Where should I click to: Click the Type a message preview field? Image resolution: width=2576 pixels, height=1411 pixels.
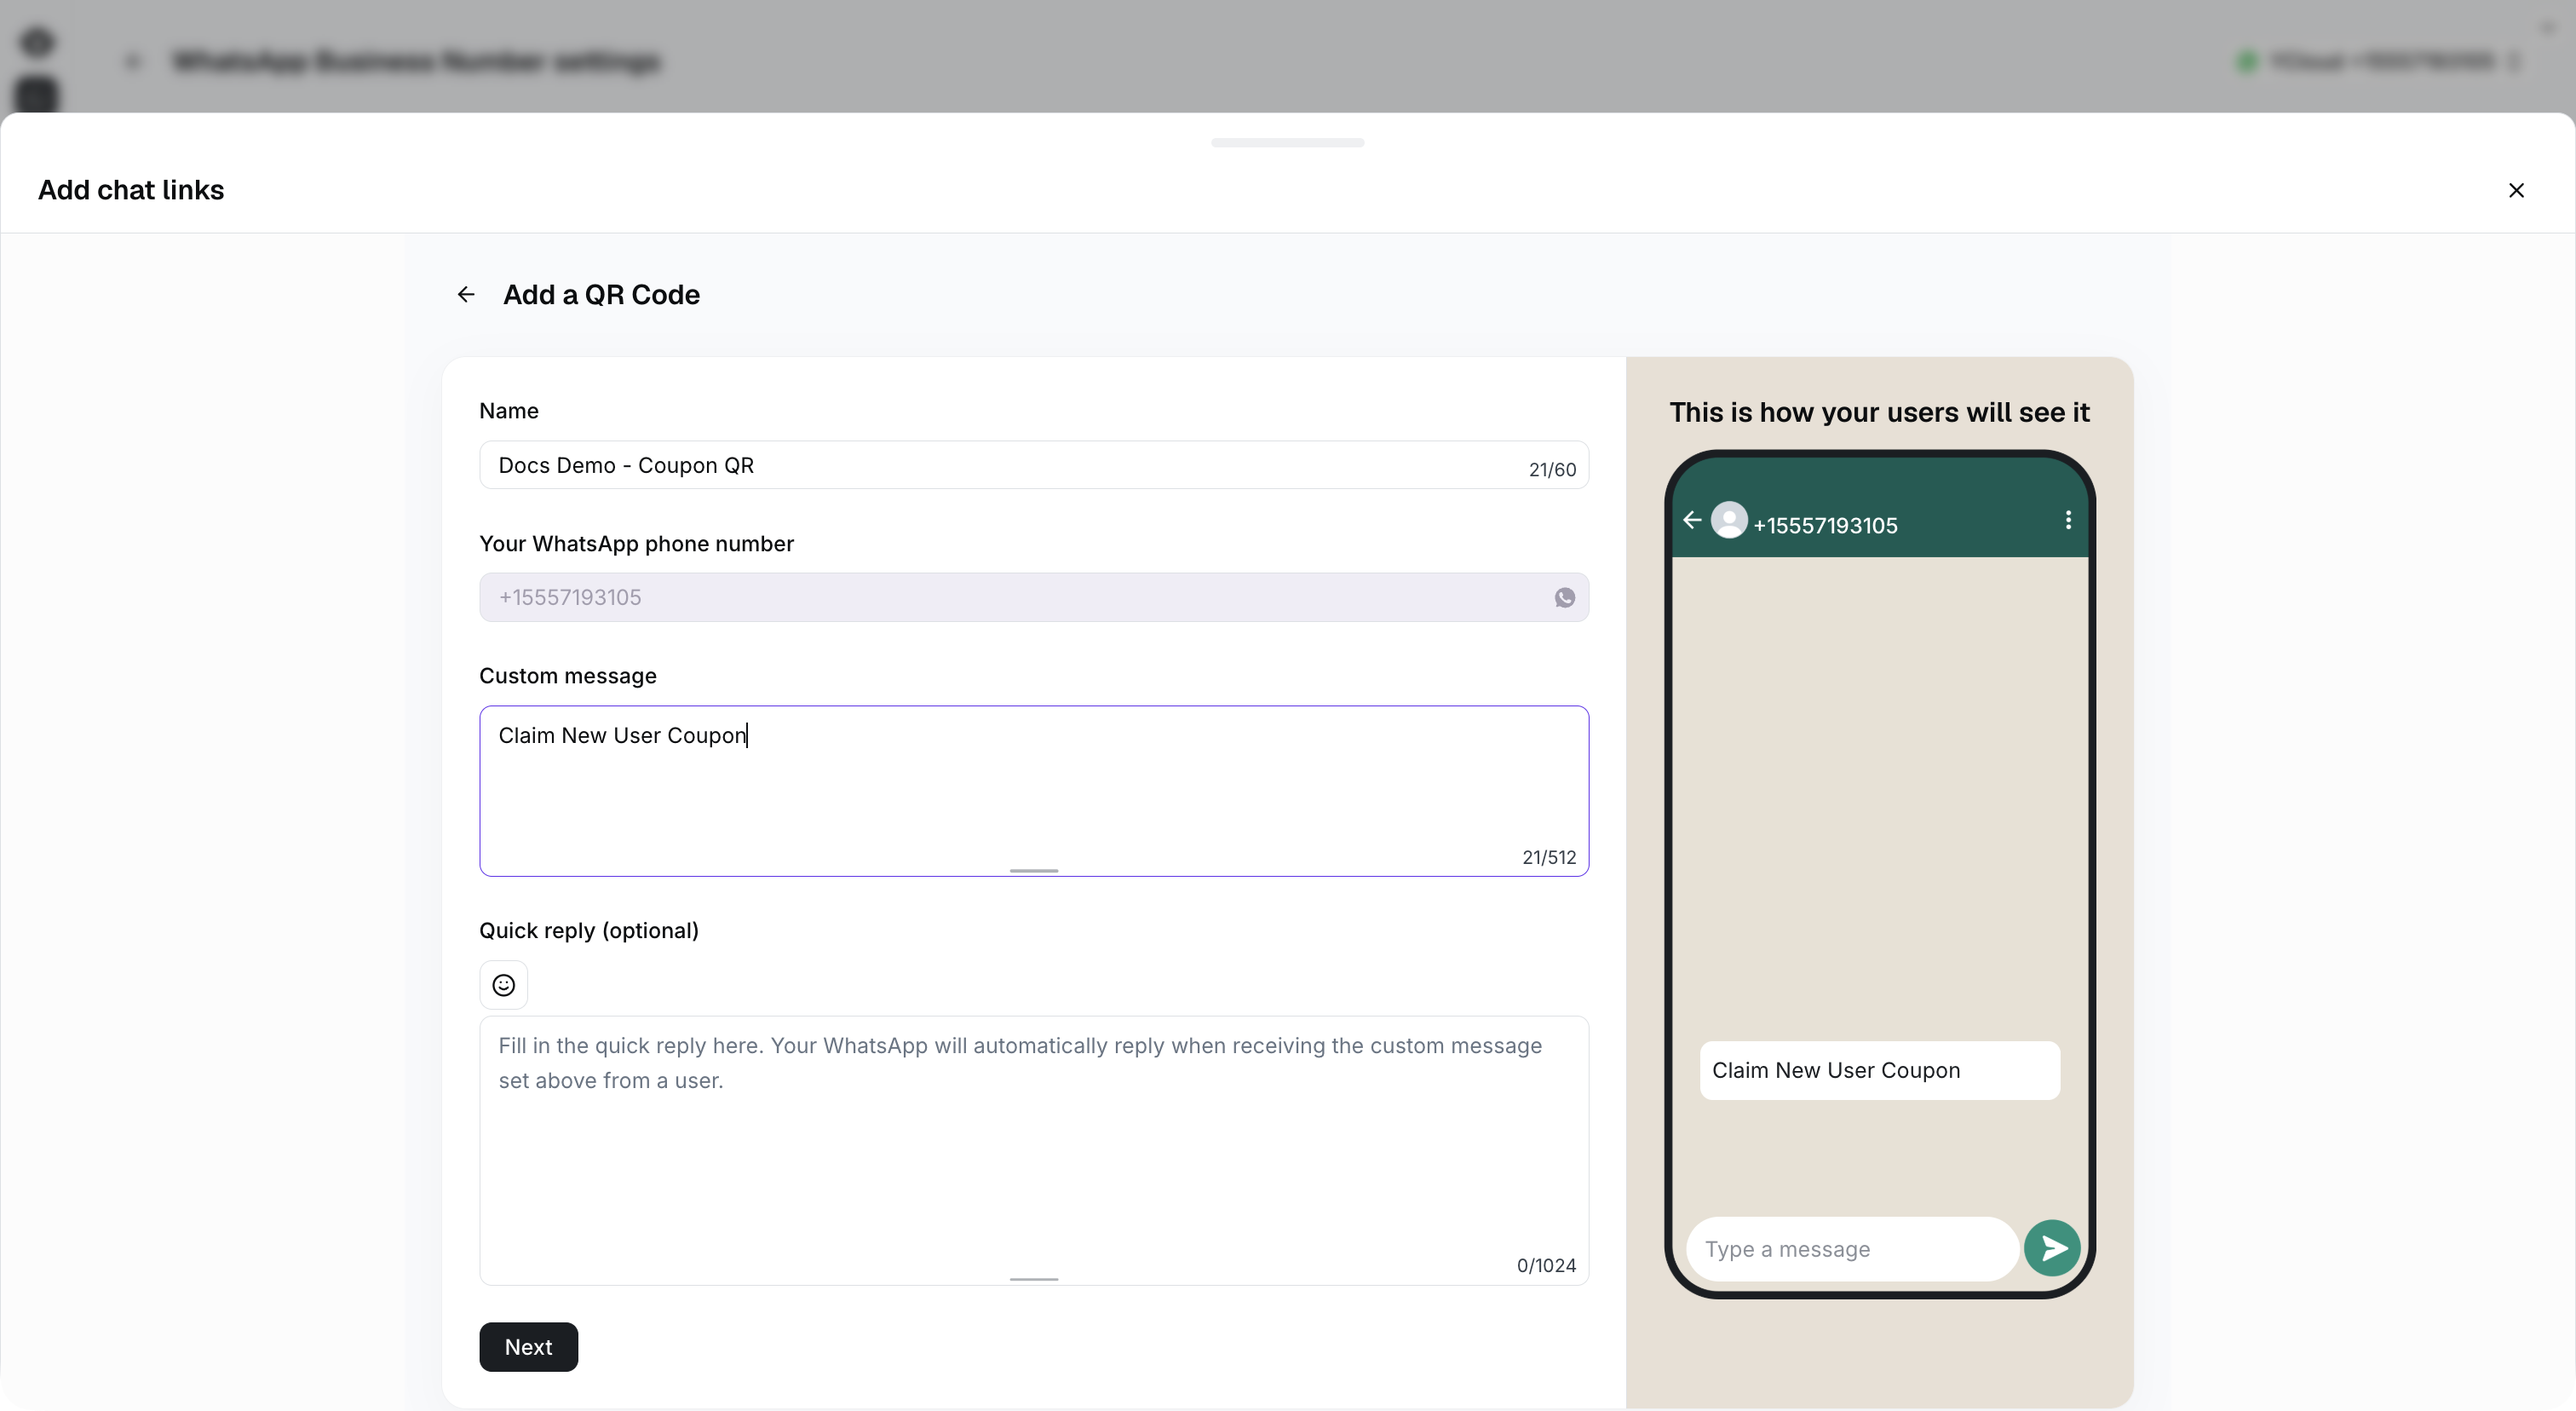[x=1851, y=1248]
